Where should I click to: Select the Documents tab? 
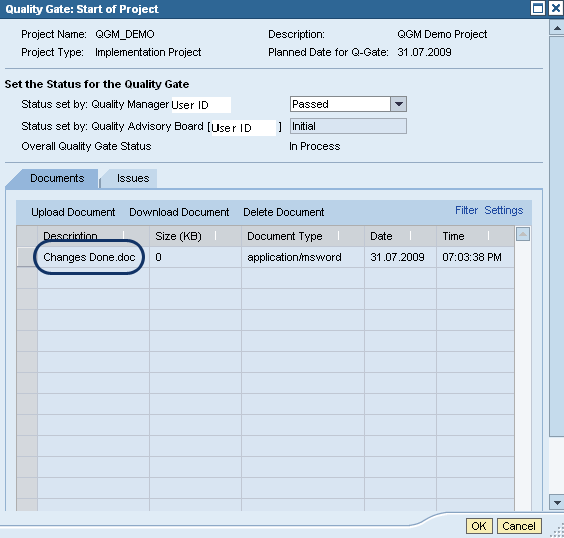57,178
